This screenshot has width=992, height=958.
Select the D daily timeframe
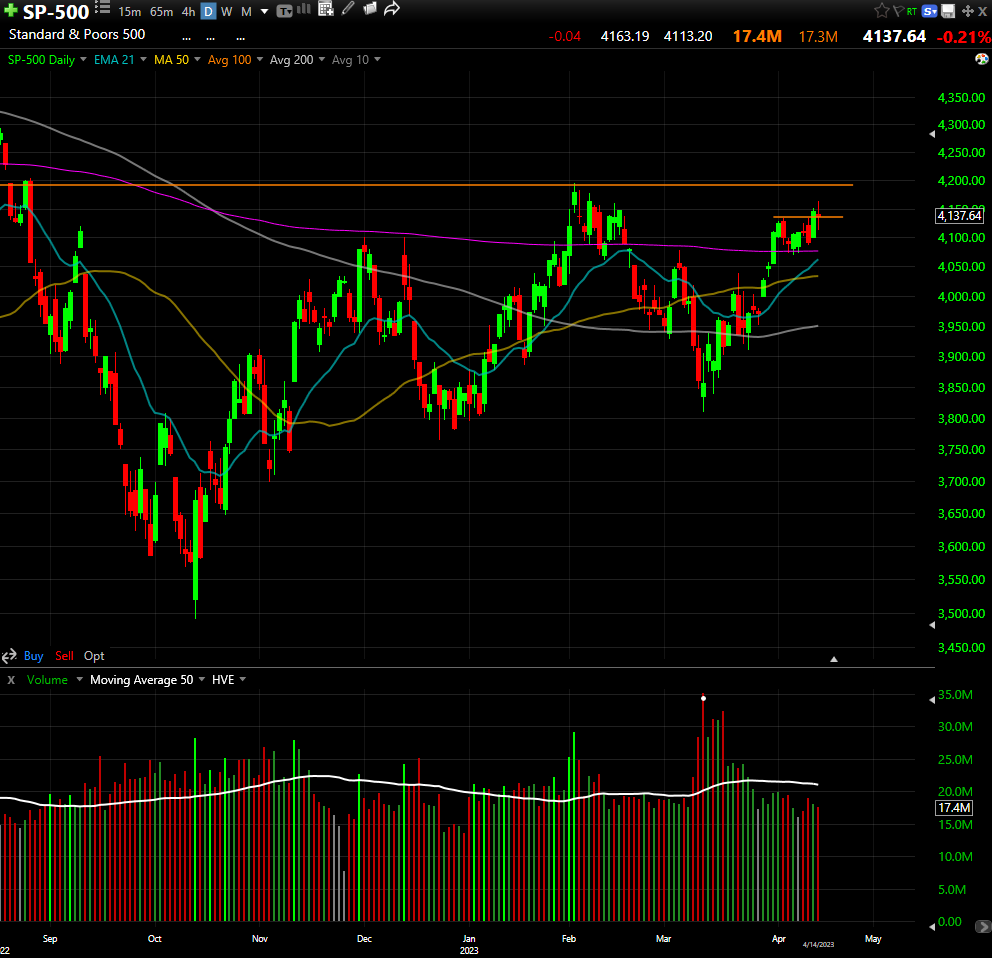[x=208, y=11]
